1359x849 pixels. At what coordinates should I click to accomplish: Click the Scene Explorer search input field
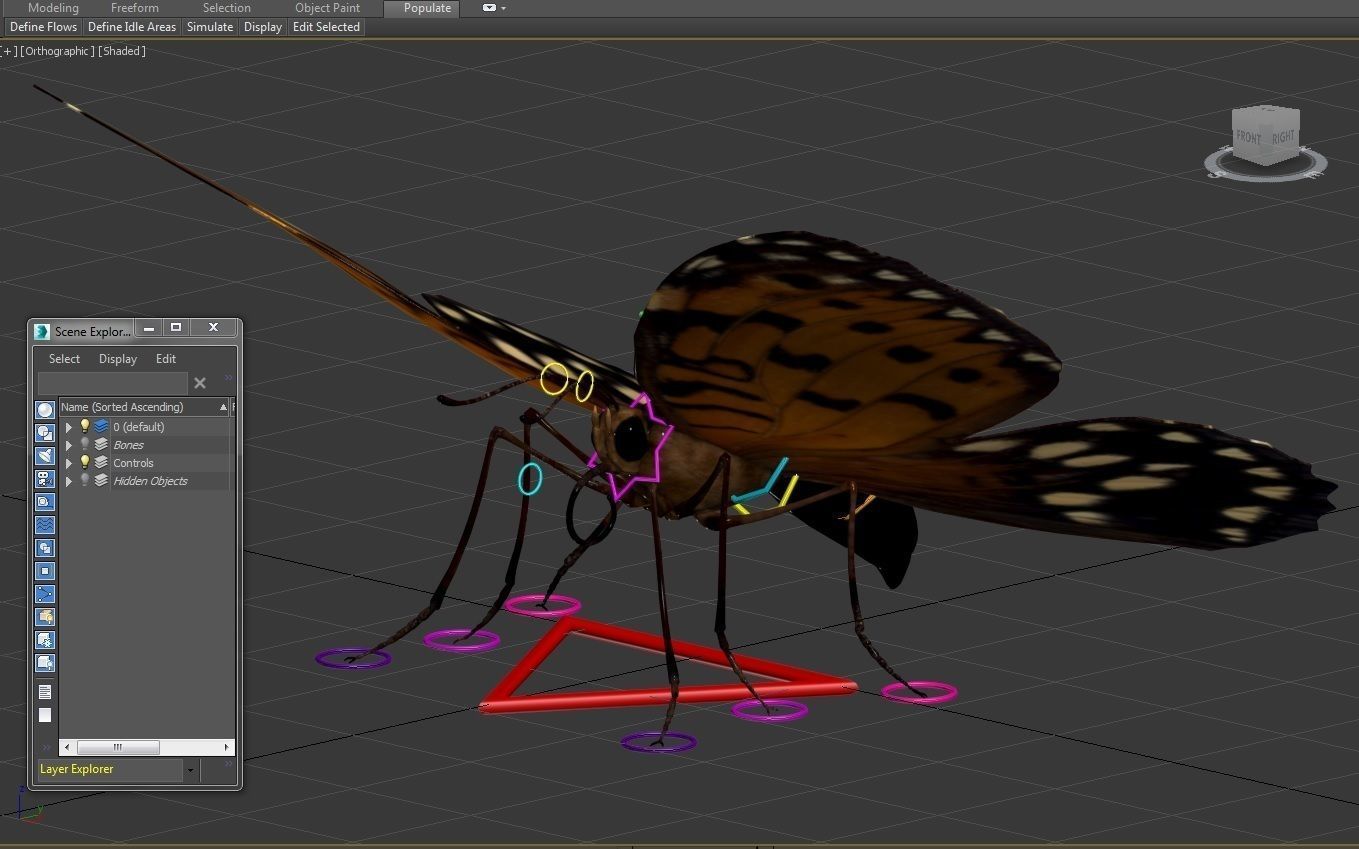click(112, 383)
